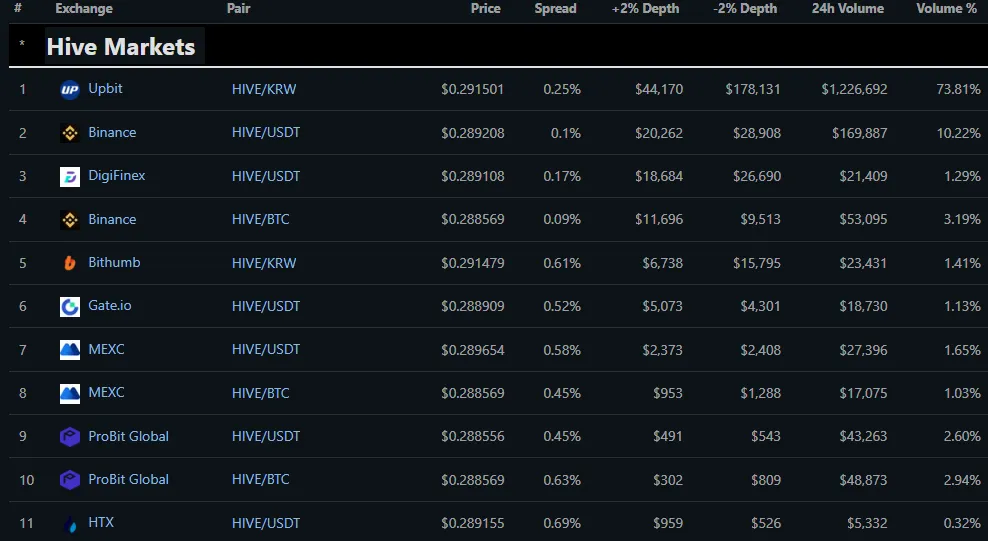Viewport: 988px width, 541px height.
Task: Open the DigiFinex exchange link
Action: [x=117, y=176]
